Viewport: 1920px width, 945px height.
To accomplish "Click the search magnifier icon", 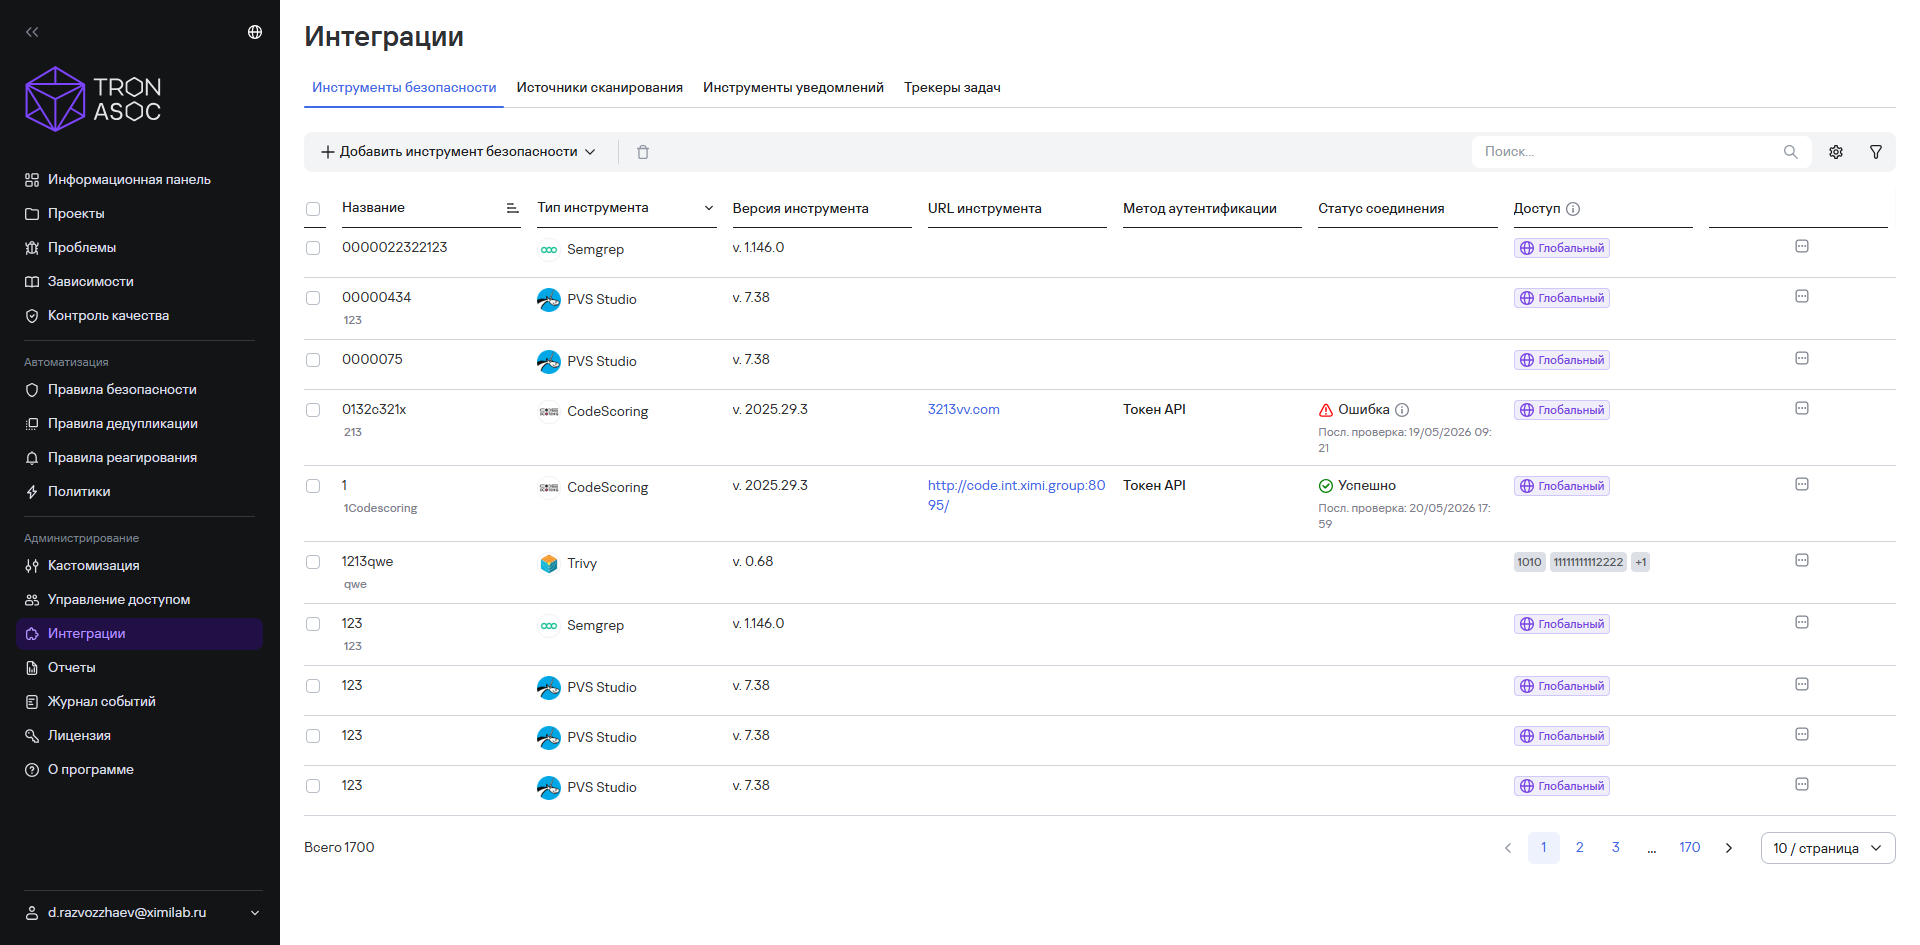I will [1790, 152].
